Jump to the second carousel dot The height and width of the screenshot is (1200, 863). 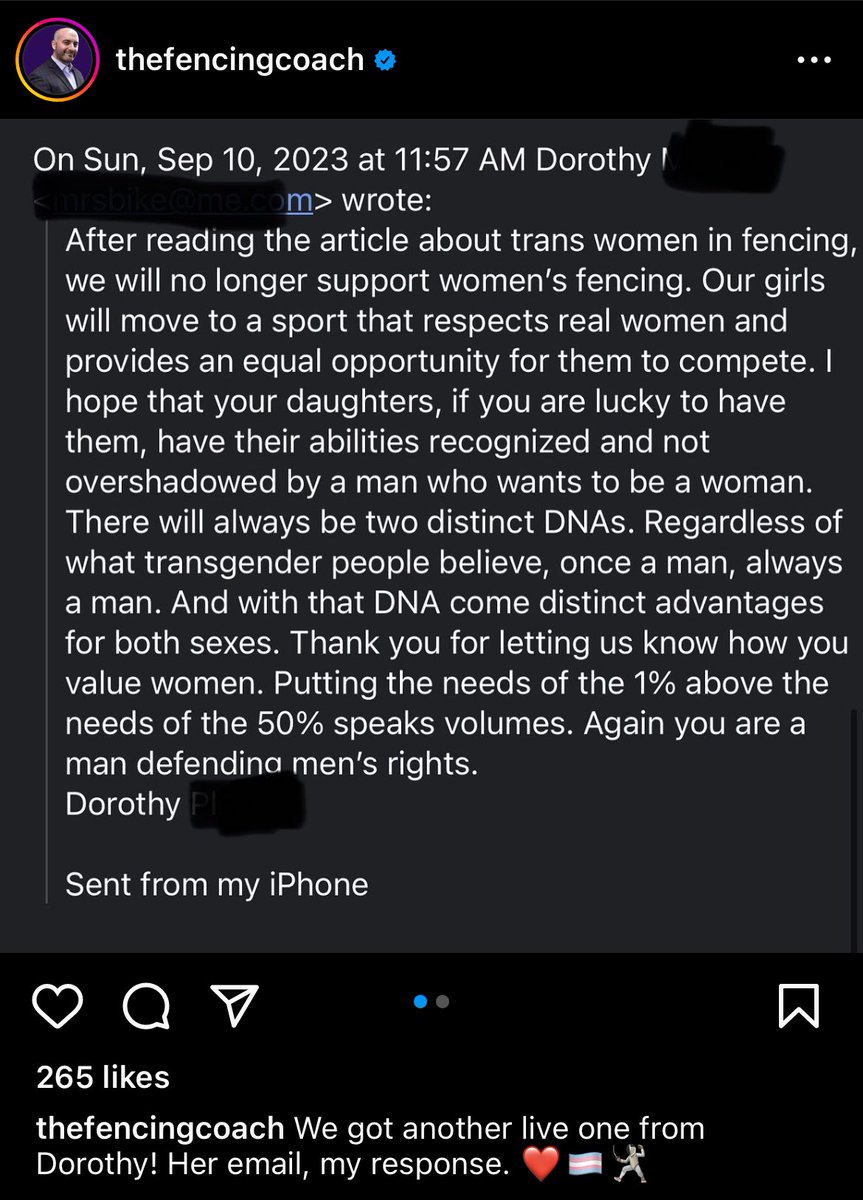pyautogui.click(x=443, y=1001)
